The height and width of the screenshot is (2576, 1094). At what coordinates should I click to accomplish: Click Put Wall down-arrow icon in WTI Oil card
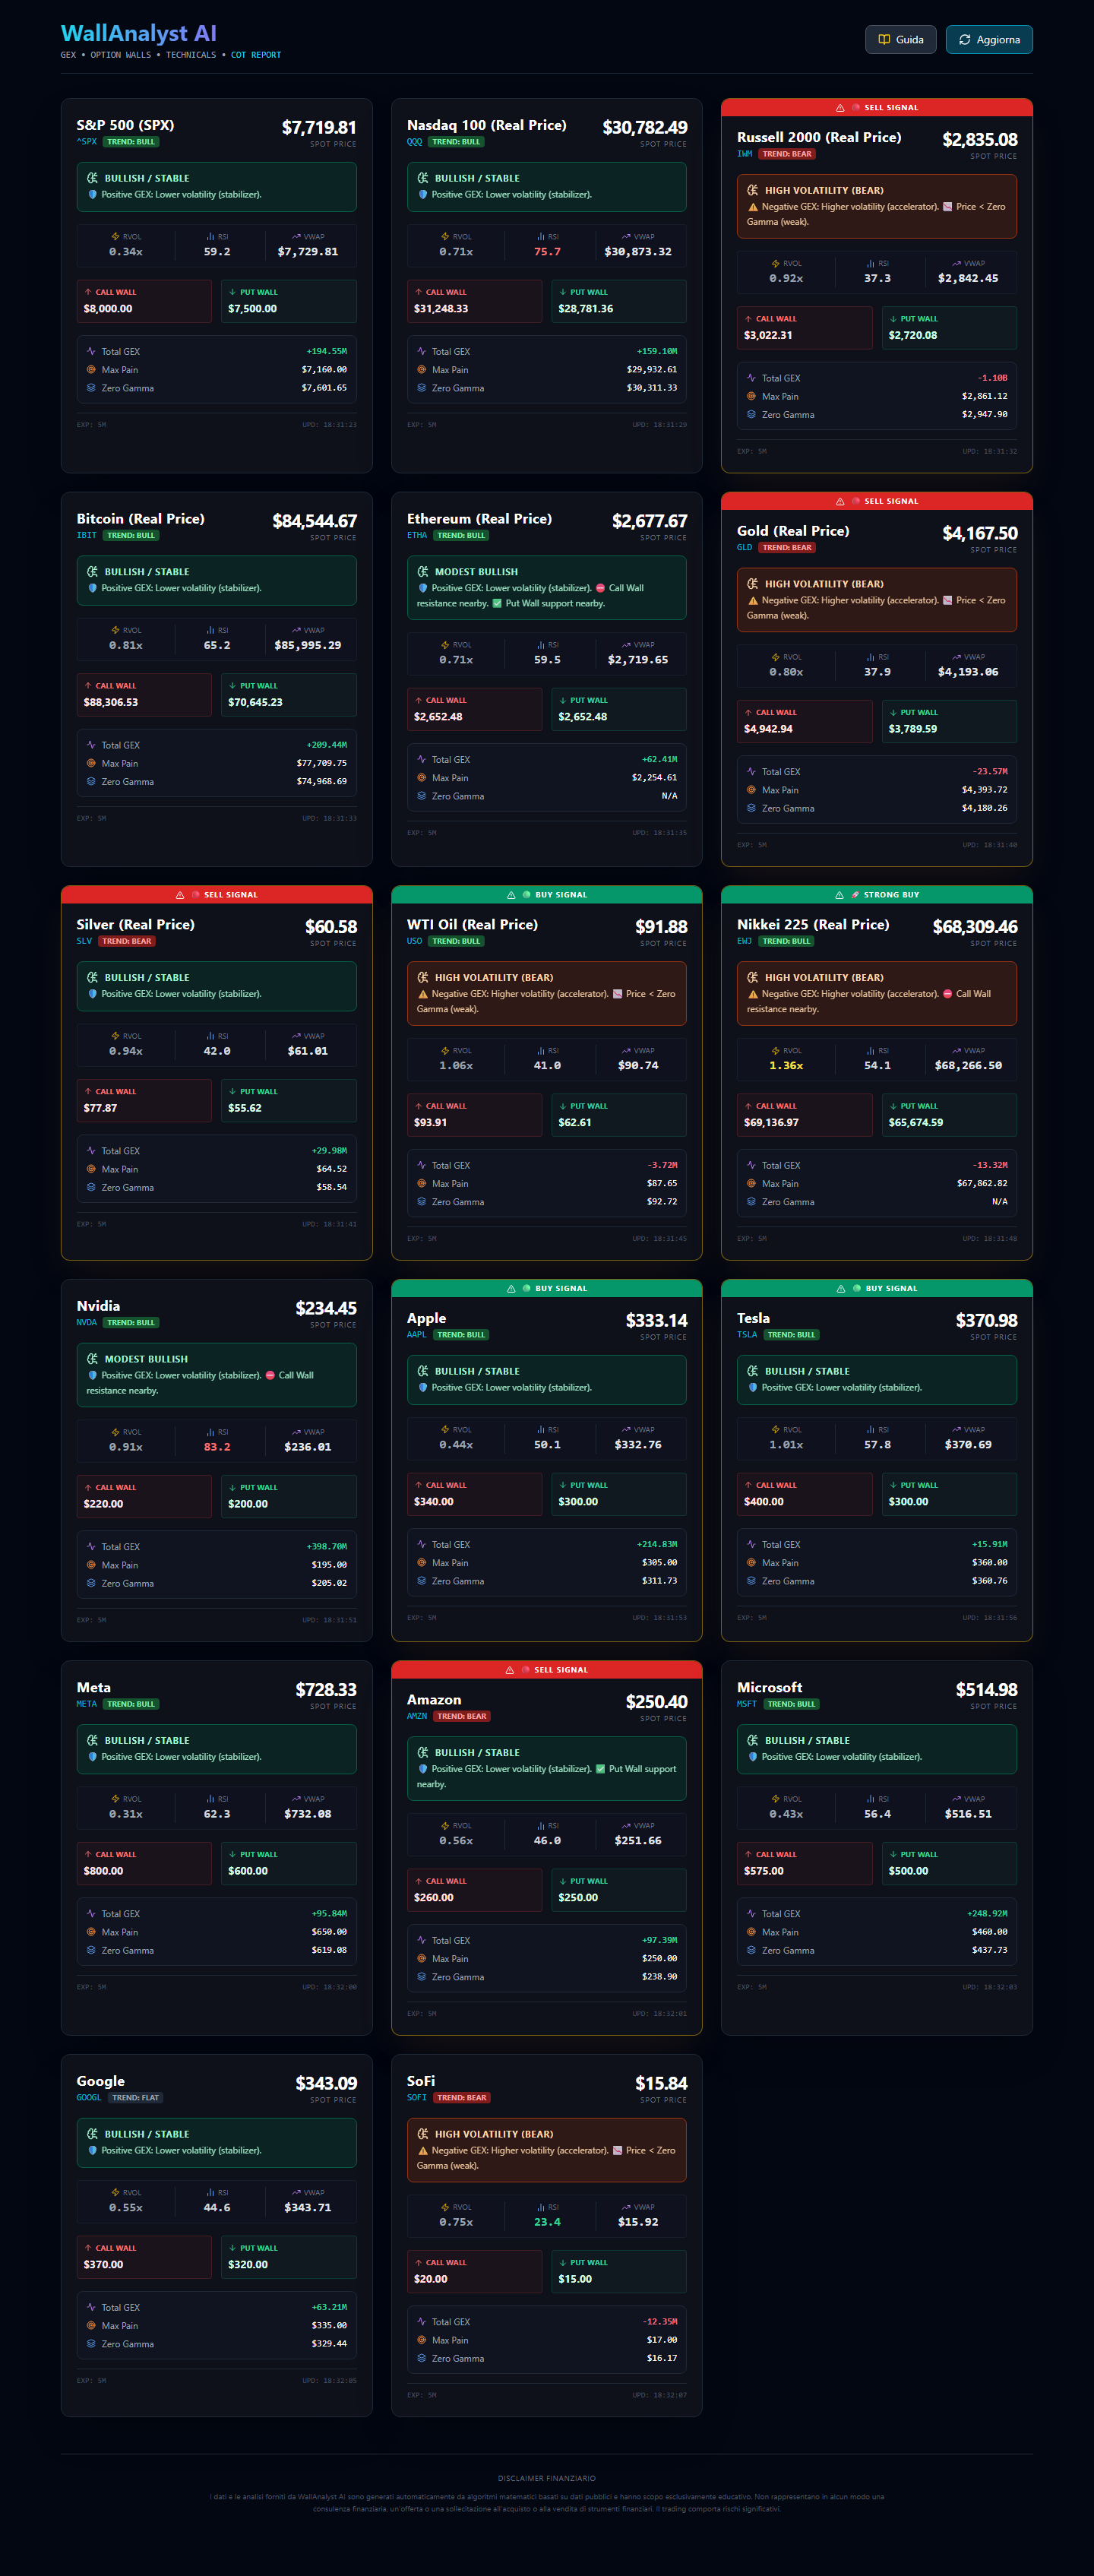pyautogui.click(x=563, y=1106)
